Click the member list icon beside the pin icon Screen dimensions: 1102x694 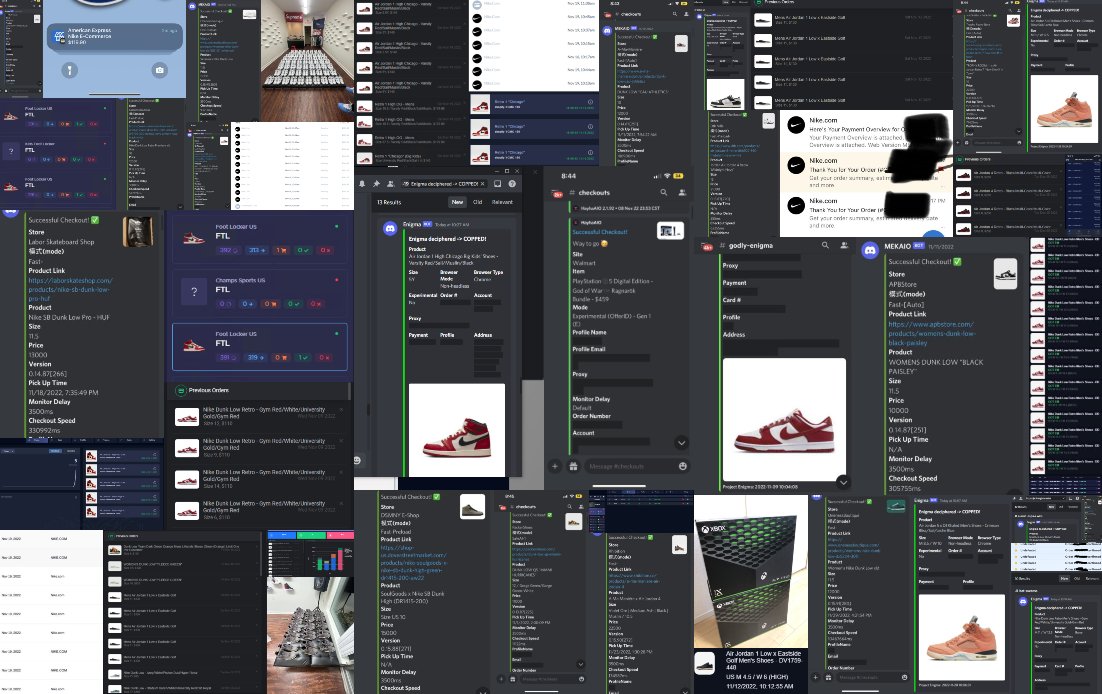(390, 184)
